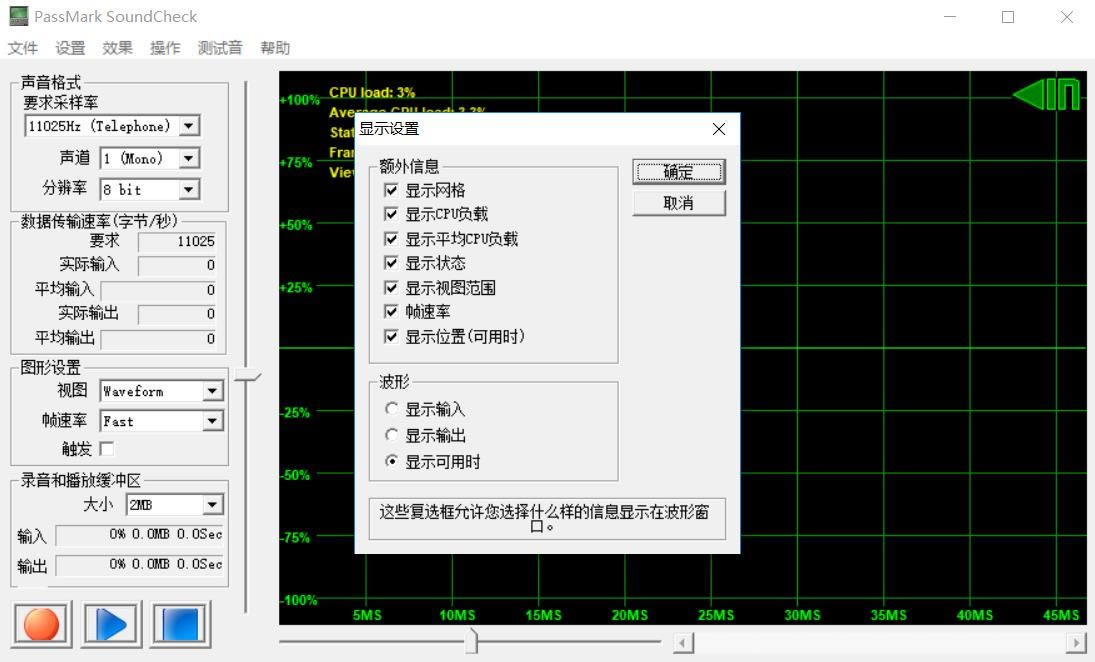Image resolution: width=1095 pixels, height=662 pixels.
Task: Click the blue Stop button
Action: (180, 624)
